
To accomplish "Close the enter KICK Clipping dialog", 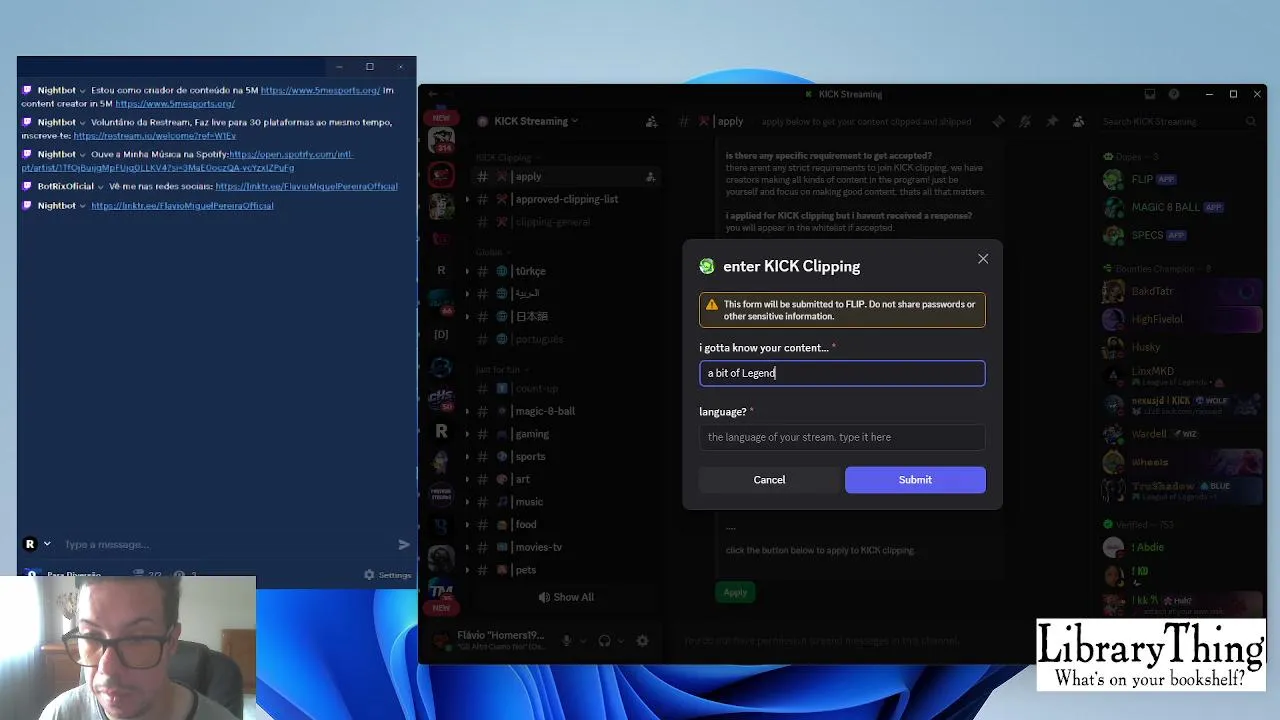I will pos(983,259).
